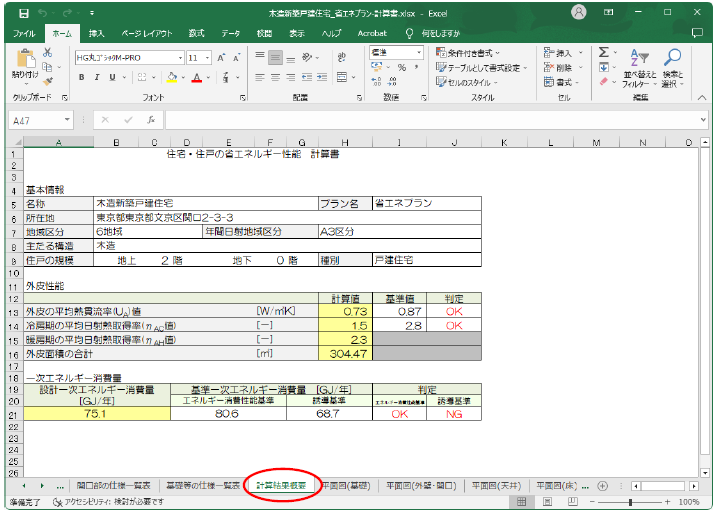Click the 書式 Format cells button

click(x=561, y=82)
